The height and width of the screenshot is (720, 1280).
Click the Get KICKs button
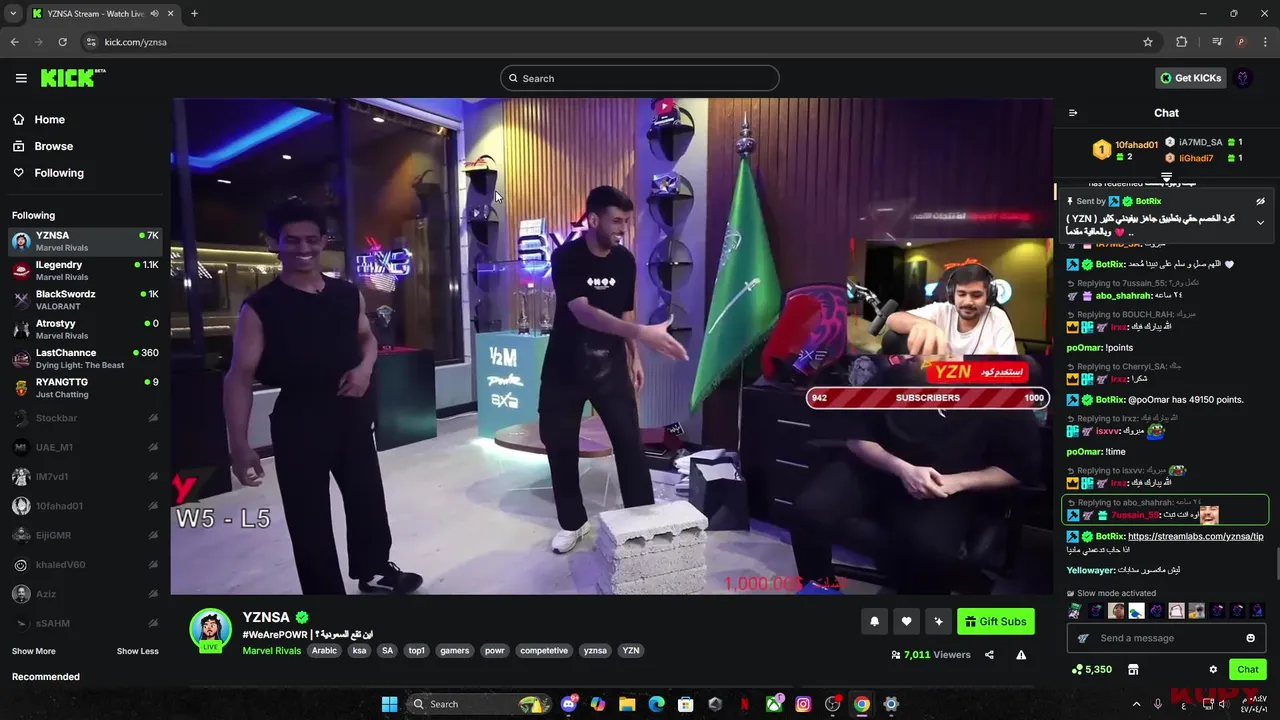tap(1190, 78)
